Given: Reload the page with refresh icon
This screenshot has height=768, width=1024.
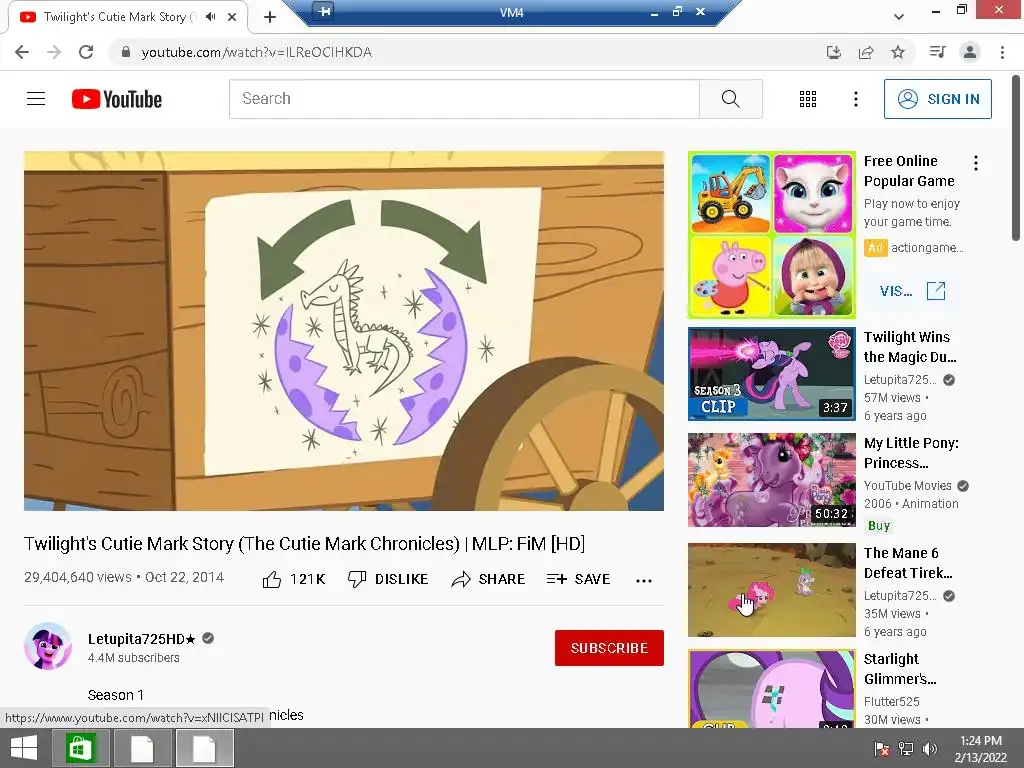Looking at the screenshot, I should (x=86, y=52).
